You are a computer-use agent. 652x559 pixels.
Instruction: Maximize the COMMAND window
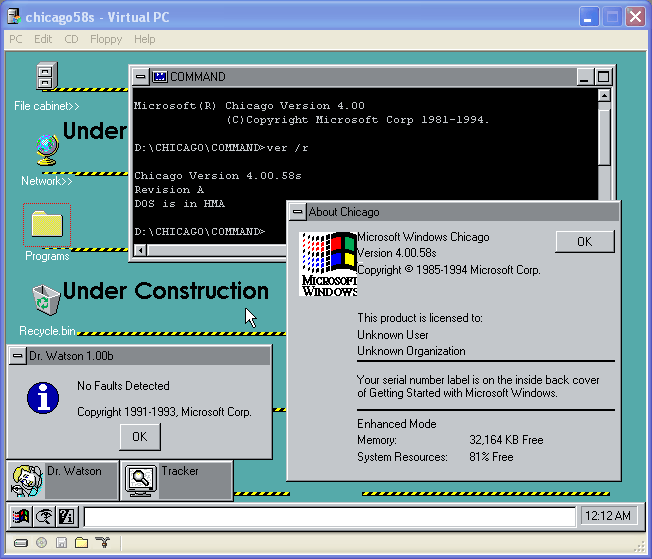(x=603, y=77)
